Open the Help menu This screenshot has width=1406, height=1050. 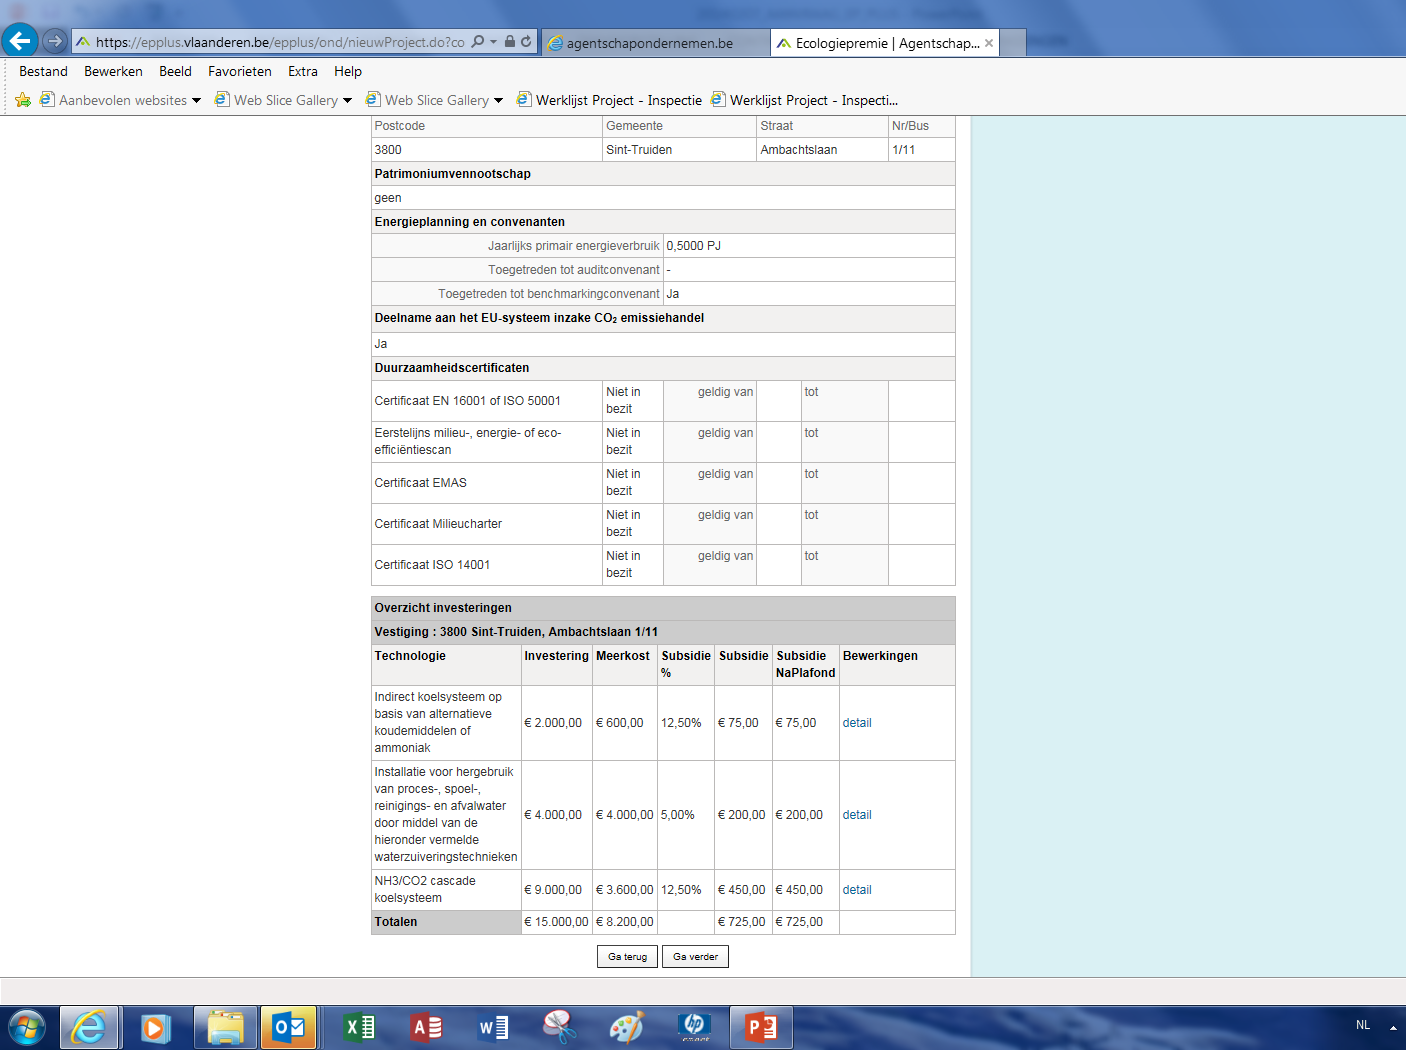pyautogui.click(x=348, y=71)
